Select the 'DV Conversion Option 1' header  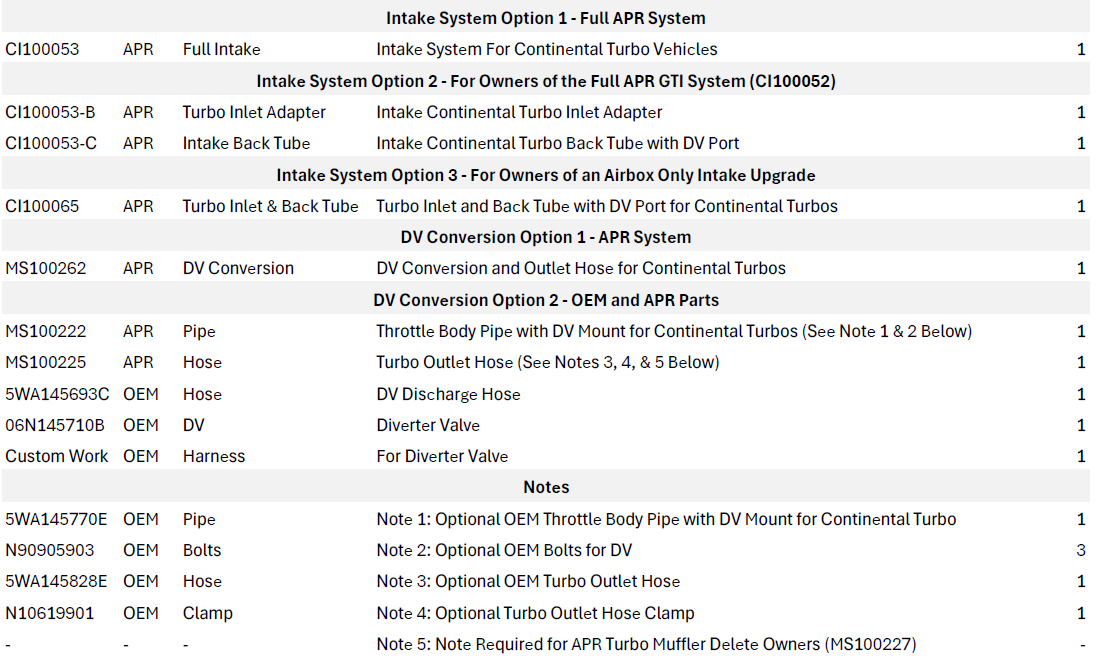[x=545, y=237]
